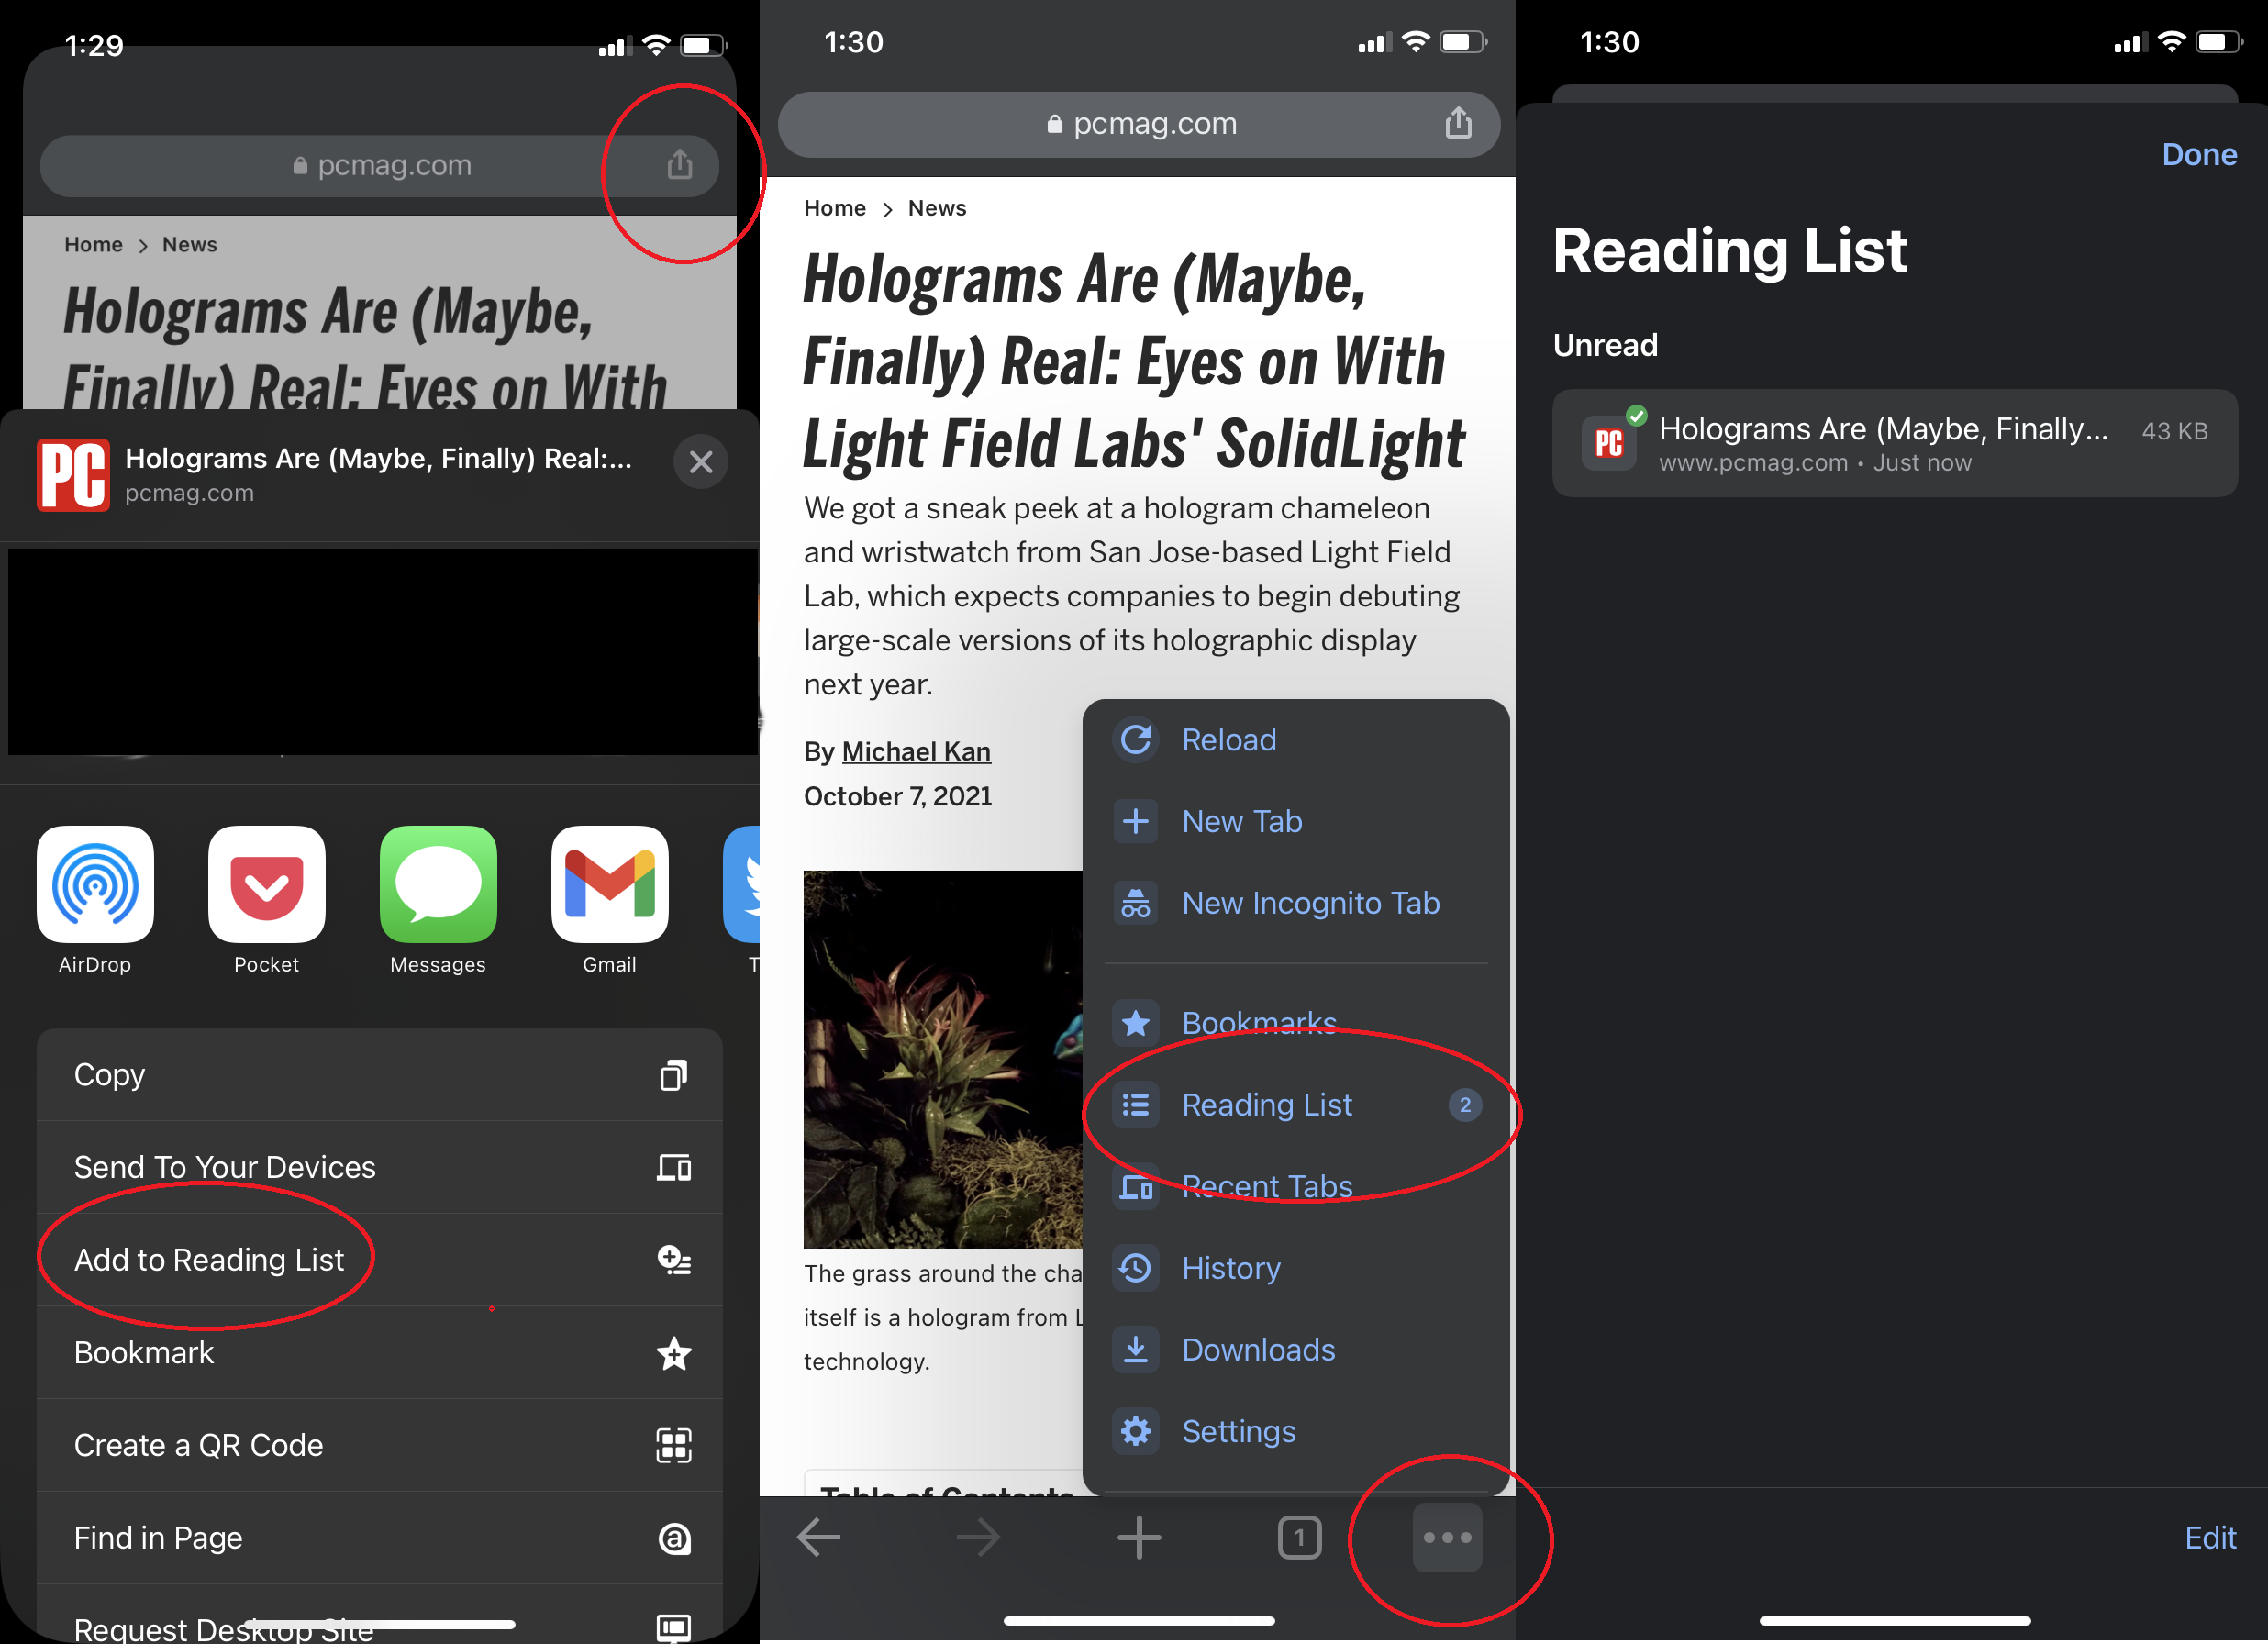2268x1644 pixels.
Task: Tap the share icon in middle phone address bar
Action: (x=1458, y=122)
